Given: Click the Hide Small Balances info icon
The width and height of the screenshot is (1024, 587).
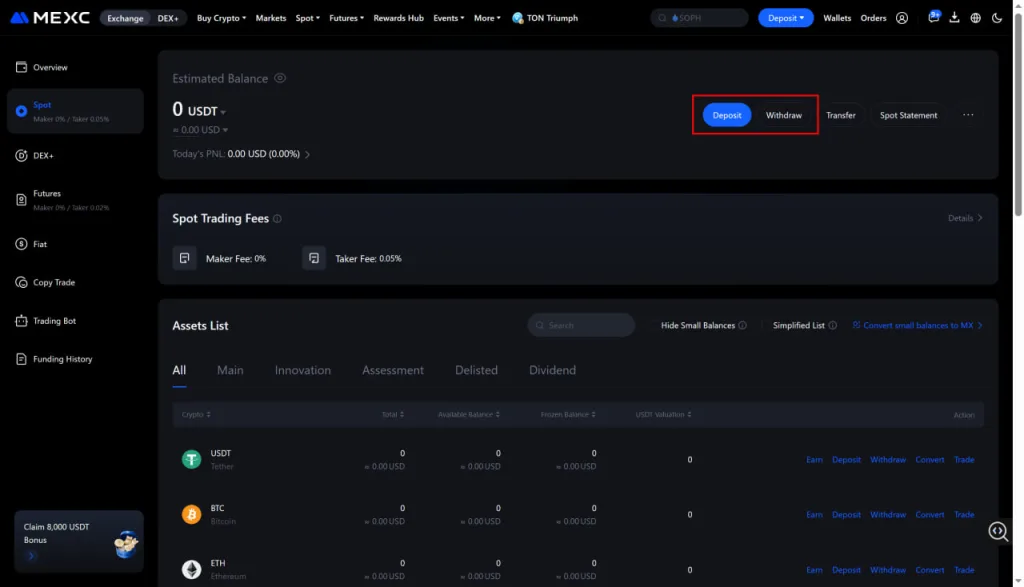Looking at the screenshot, I should [743, 325].
